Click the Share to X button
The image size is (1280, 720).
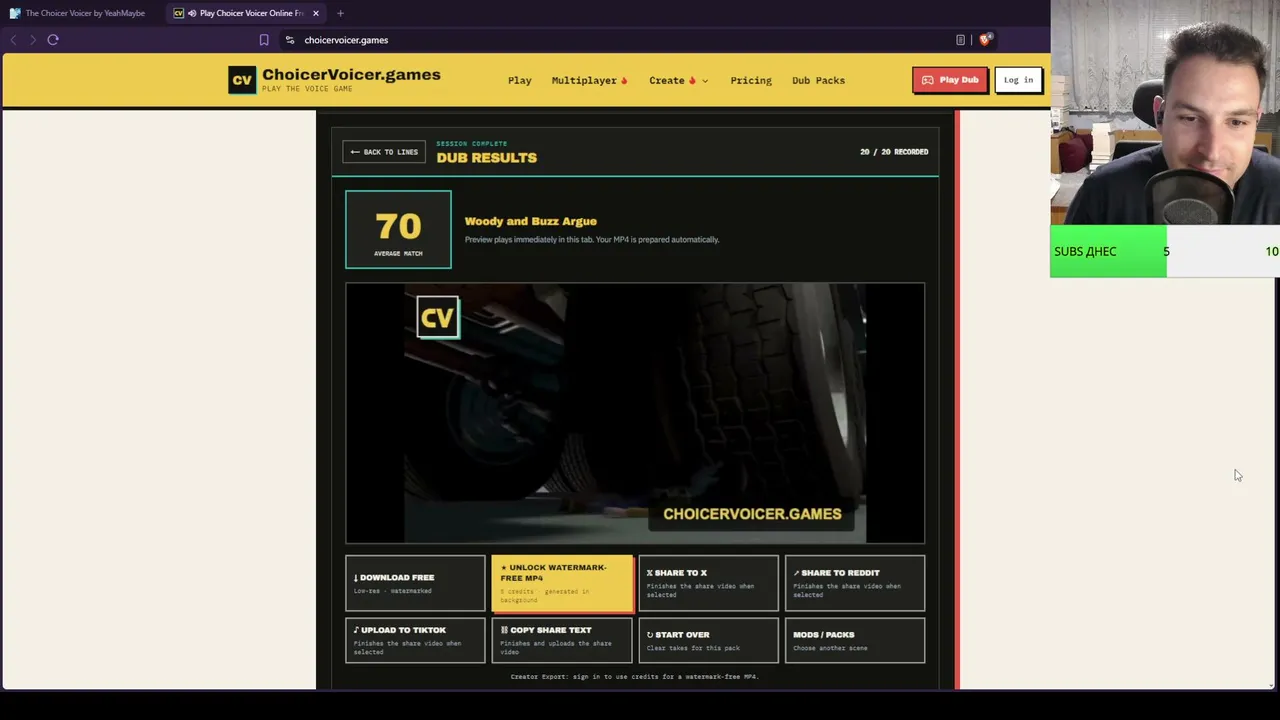pos(708,583)
